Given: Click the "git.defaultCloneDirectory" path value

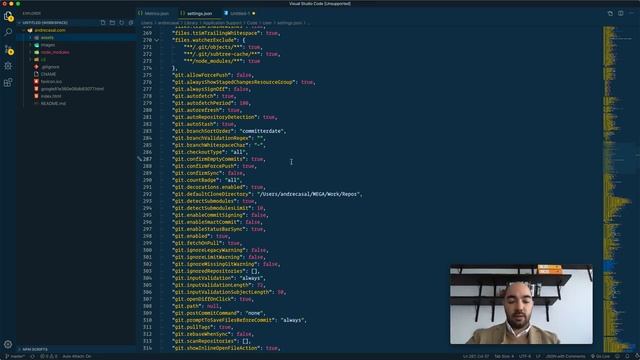Looking at the screenshot, I should 309,194.
